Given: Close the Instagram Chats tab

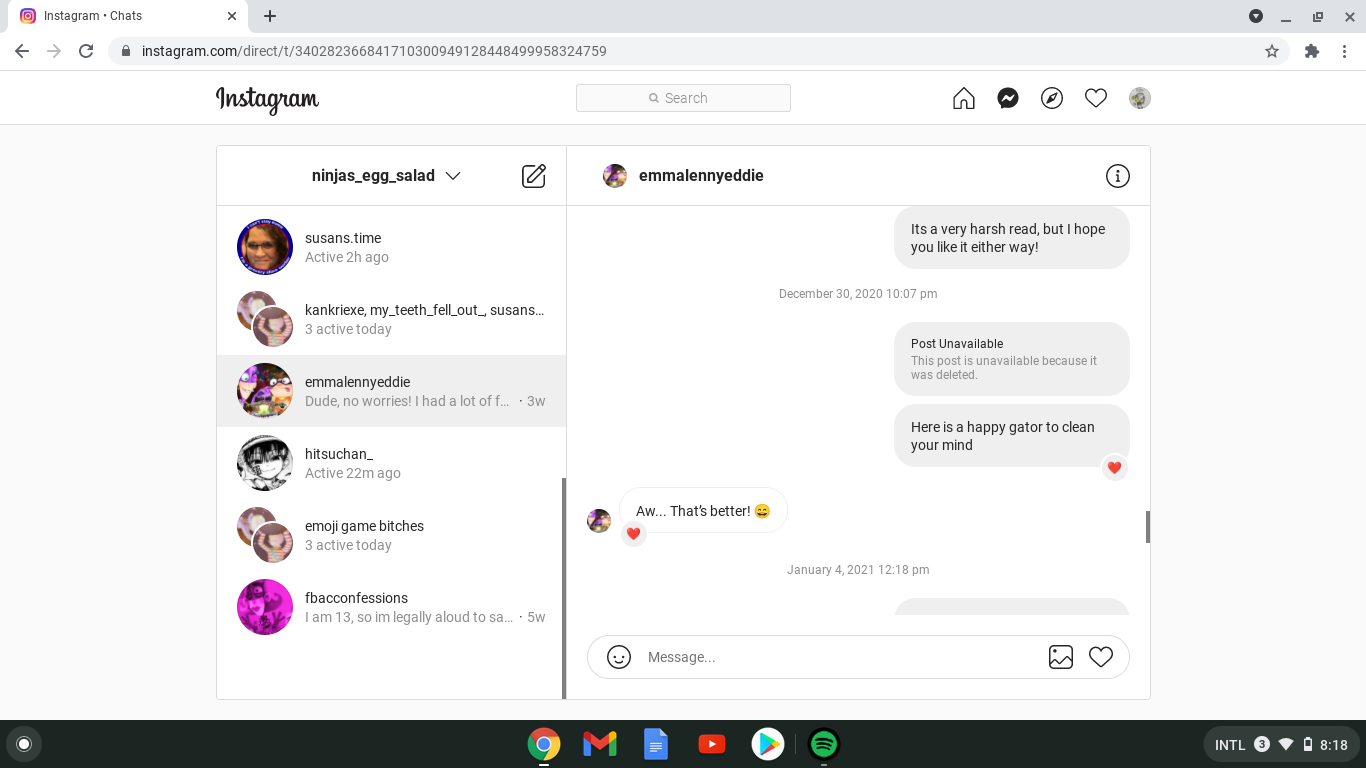Looking at the screenshot, I should click(x=232, y=16).
